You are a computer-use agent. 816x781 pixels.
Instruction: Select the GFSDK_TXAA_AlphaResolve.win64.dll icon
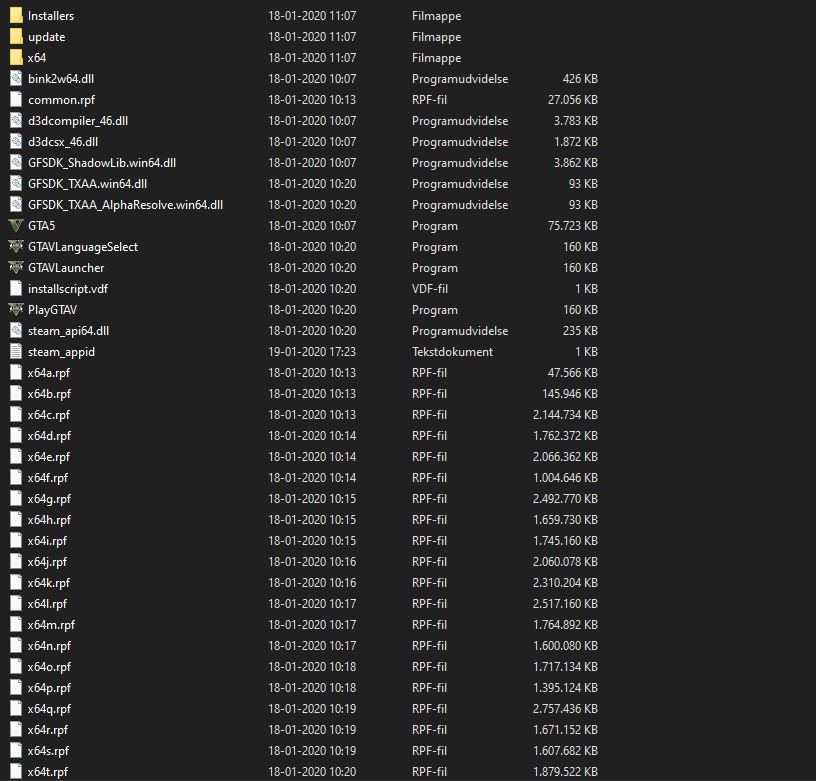coord(16,204)
